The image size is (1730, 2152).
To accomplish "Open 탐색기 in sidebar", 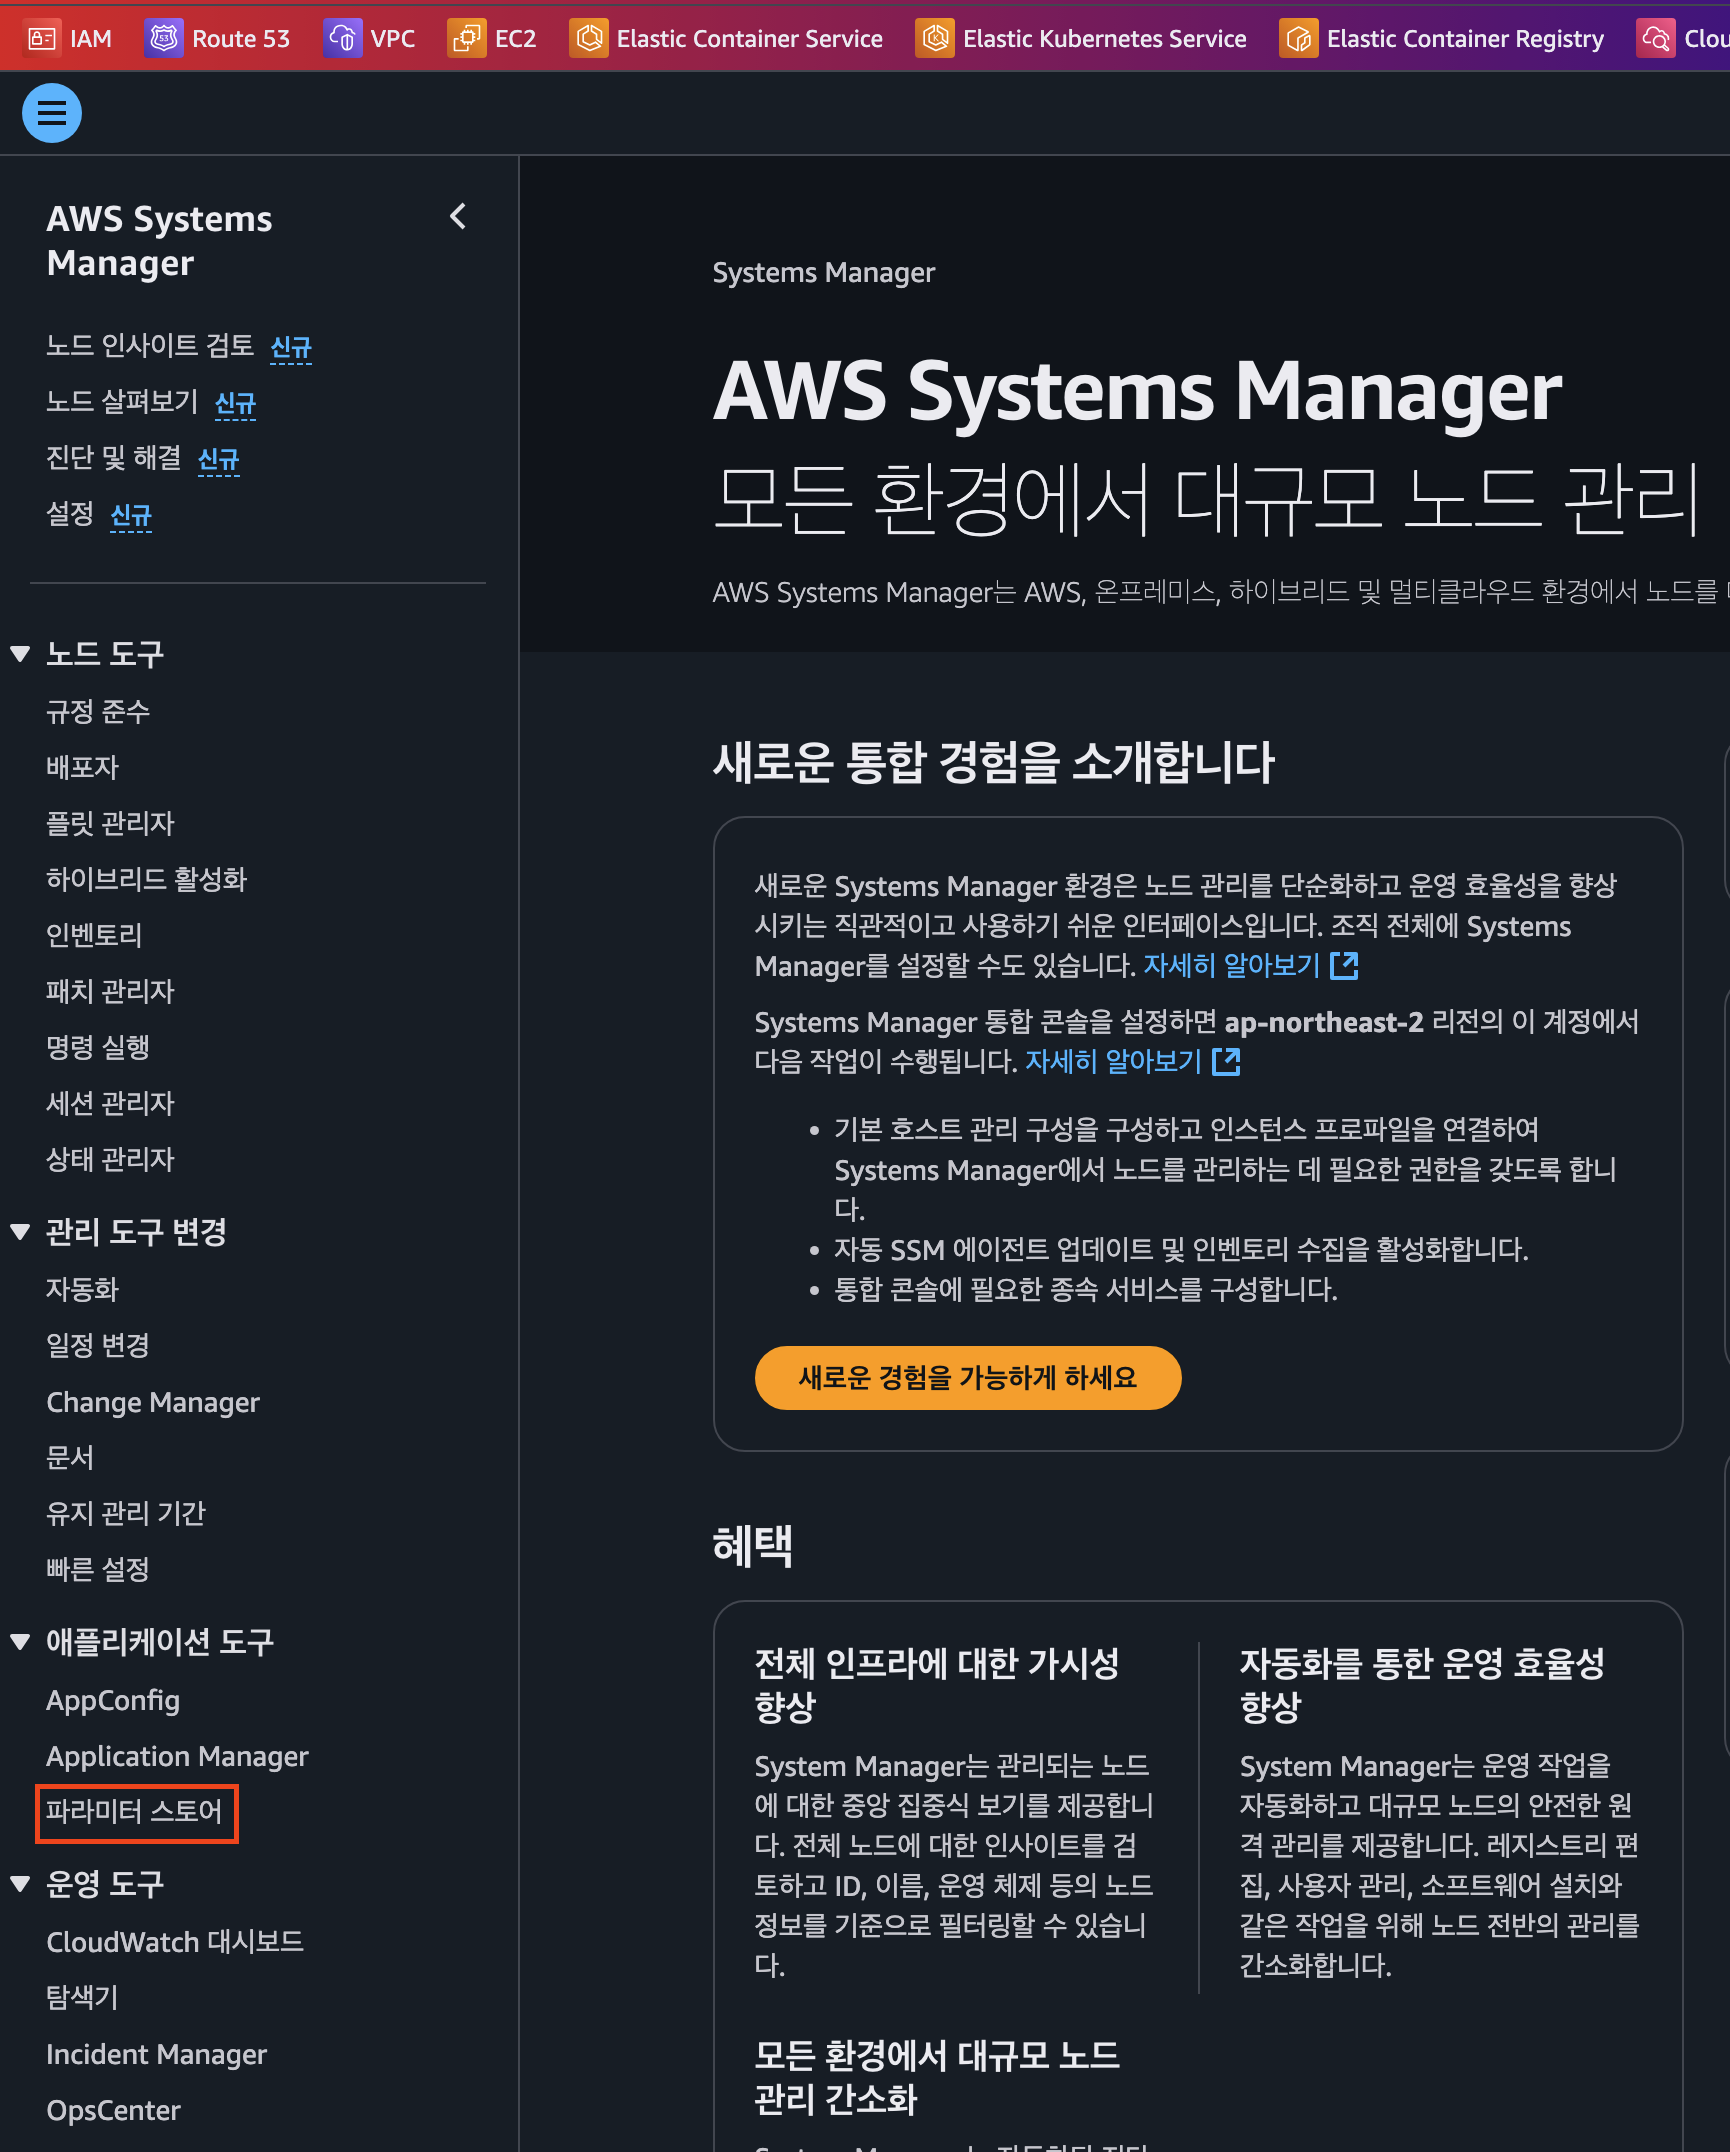I will (82, 1998).
